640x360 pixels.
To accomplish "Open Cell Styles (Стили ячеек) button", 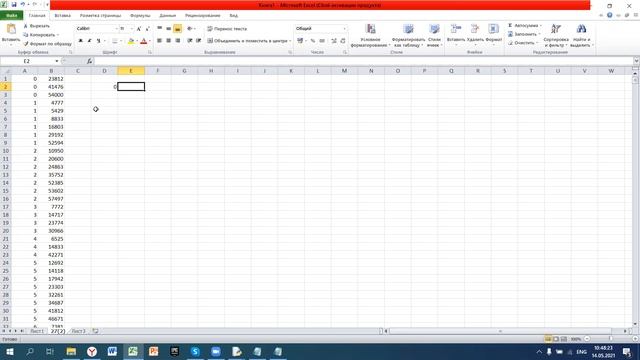I will pyautogui.click(x=434, y=36).
